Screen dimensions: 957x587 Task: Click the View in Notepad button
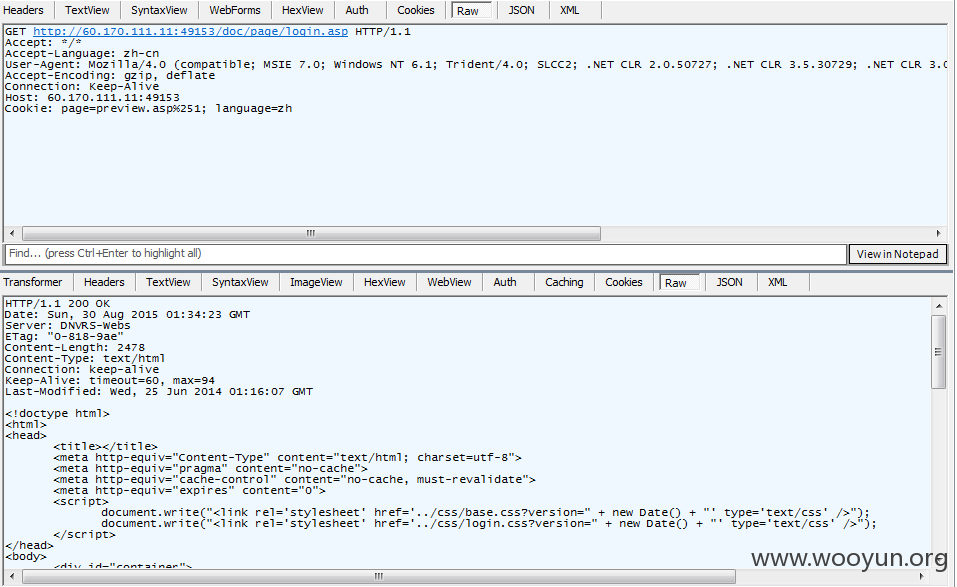coord(897,254)
